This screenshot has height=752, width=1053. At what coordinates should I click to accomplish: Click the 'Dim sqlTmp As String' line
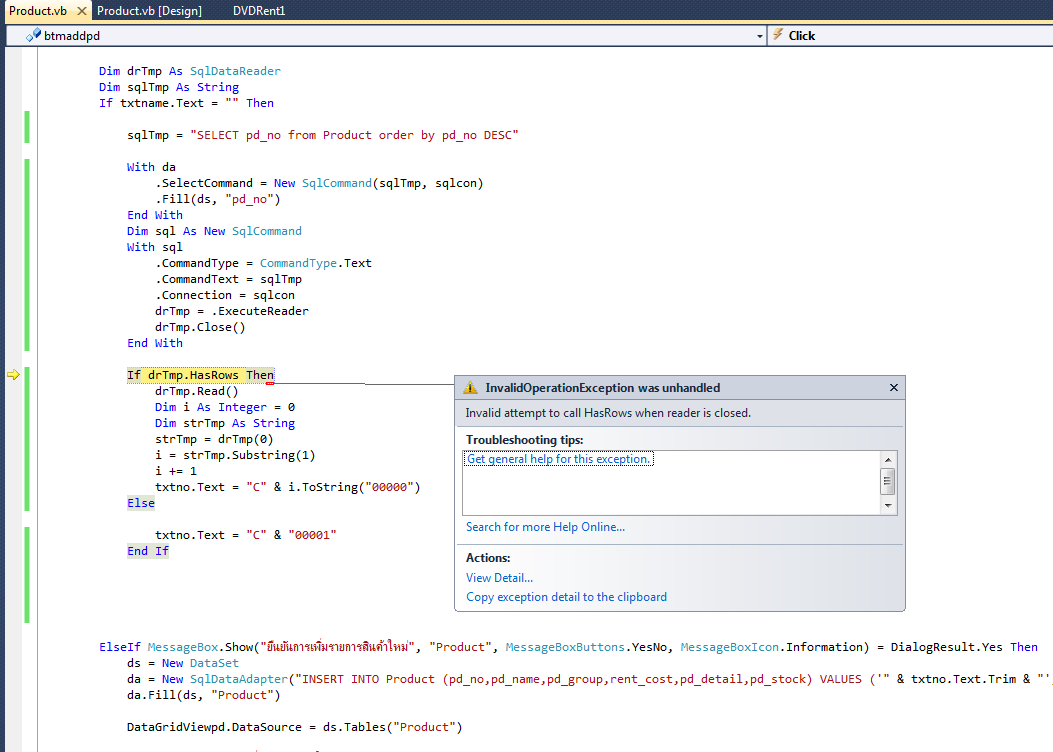[169, 87]
